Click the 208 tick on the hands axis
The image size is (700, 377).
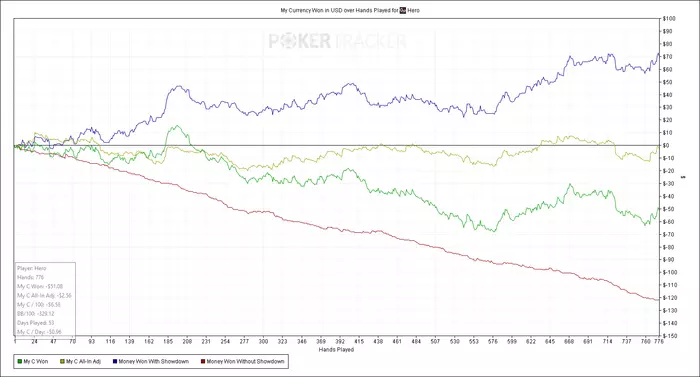[x=187, y=341]
